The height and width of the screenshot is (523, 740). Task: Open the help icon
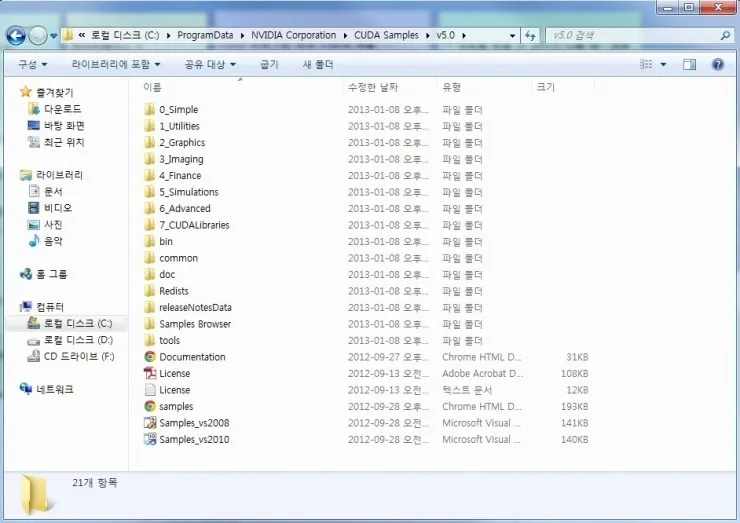(x=718, y=64)
